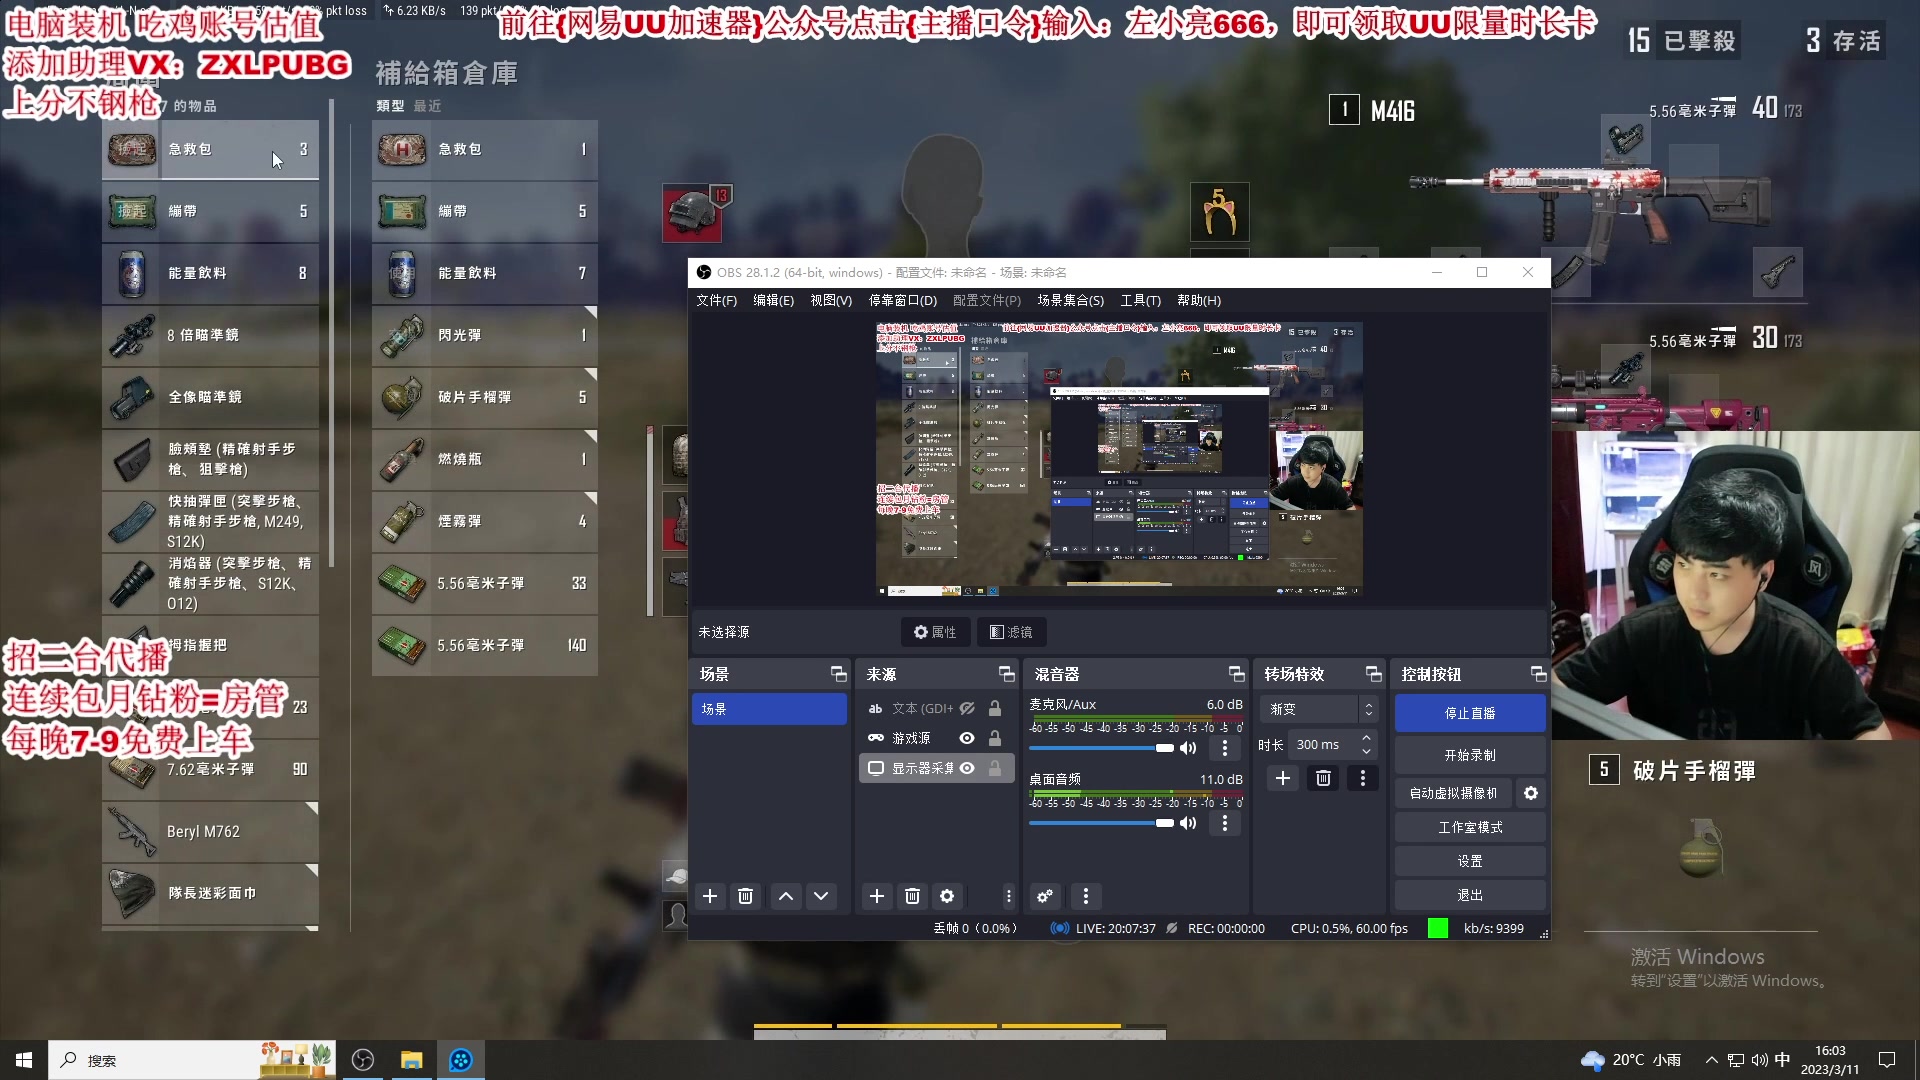1920x1080 pixels.
Task: Unlock the 游戏源 source
Action: 995,739
